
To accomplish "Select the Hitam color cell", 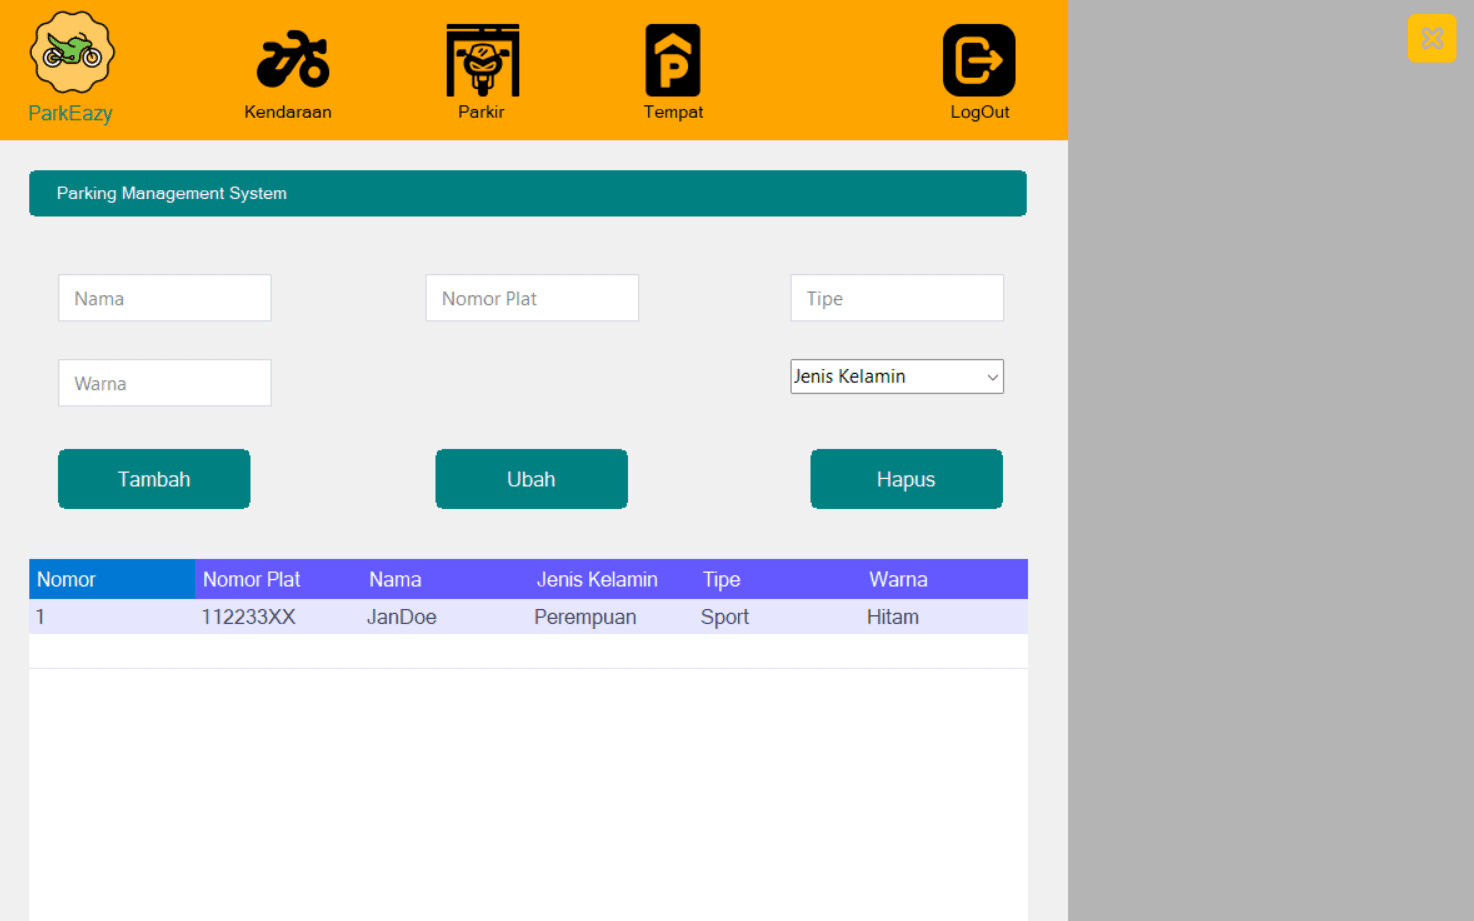I will 944,617.
